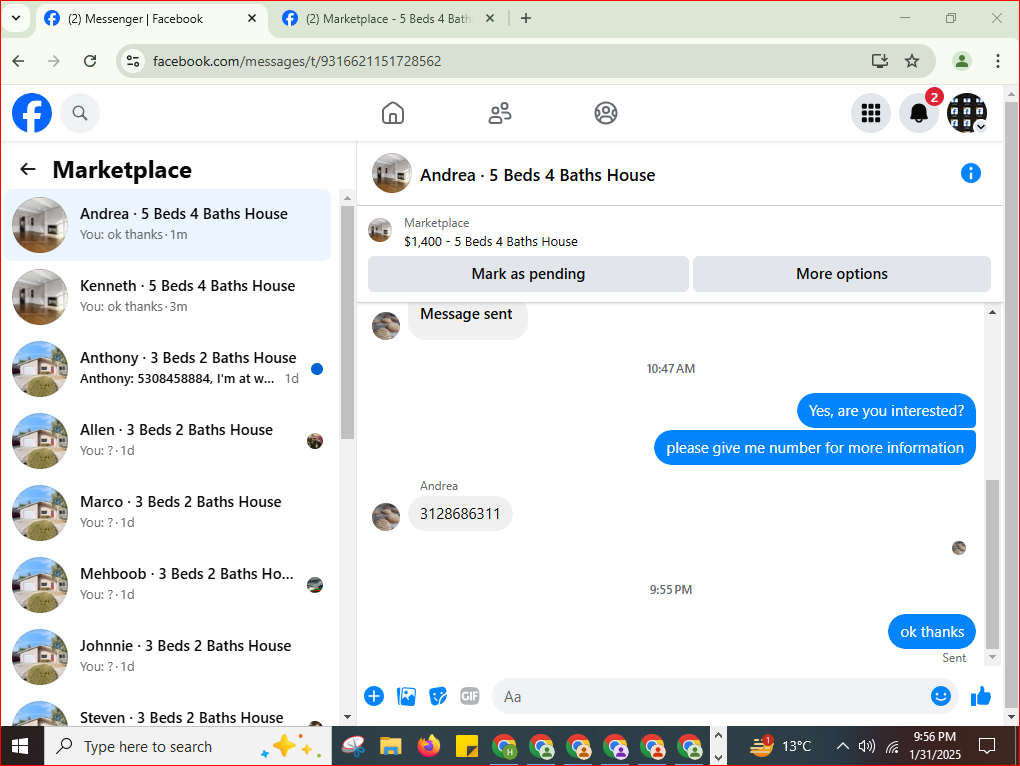Click the 'Yes, are you interested?' message bubble
The image size is (1020, 766).
tap(886, 411)
